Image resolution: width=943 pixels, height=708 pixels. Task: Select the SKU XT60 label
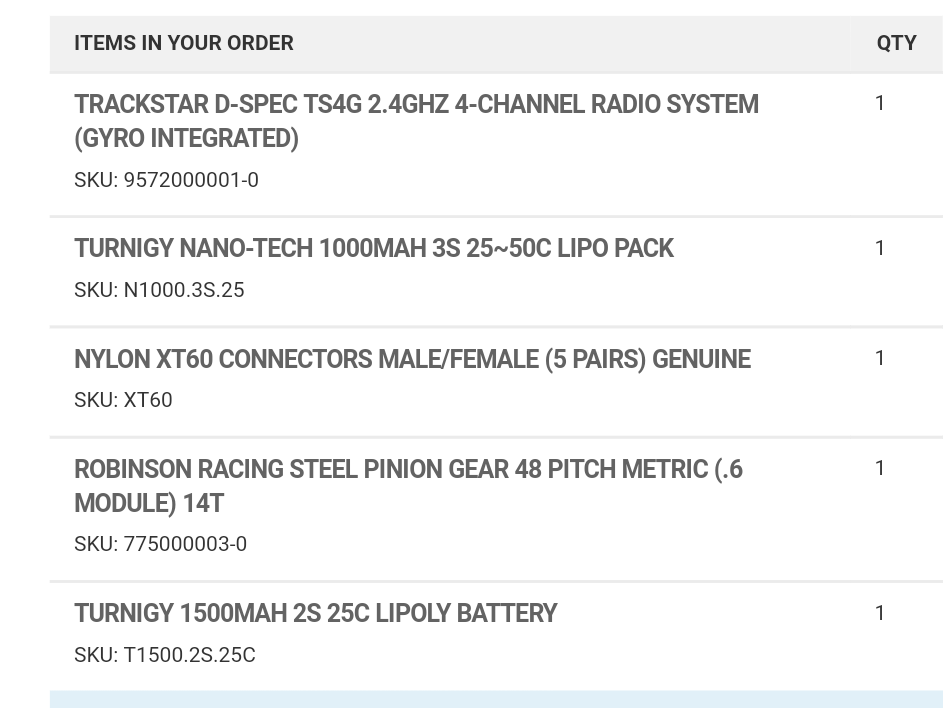pyautogui.click(x=123, y=400)
